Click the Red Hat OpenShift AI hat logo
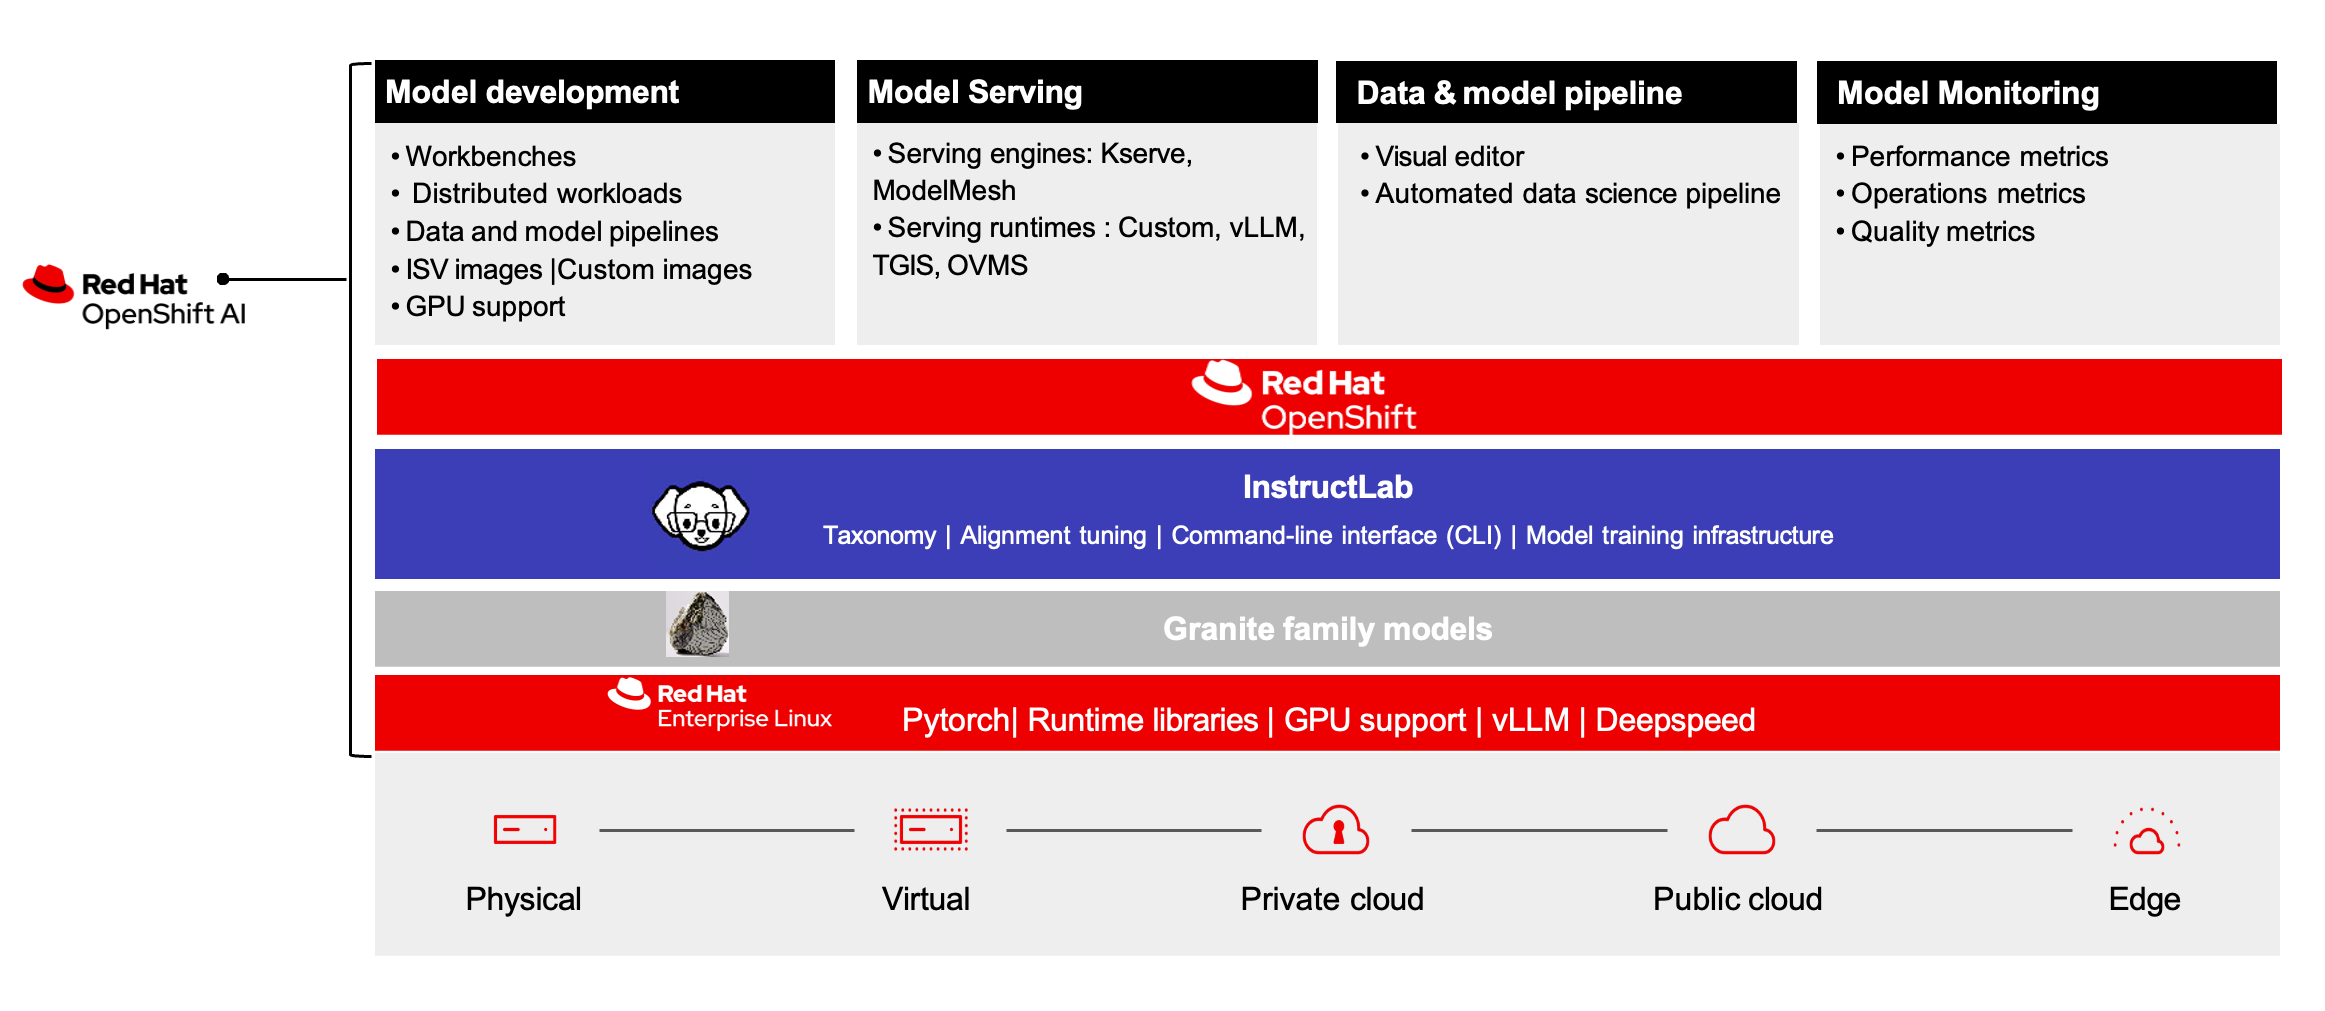 click(x=48, y=284)
